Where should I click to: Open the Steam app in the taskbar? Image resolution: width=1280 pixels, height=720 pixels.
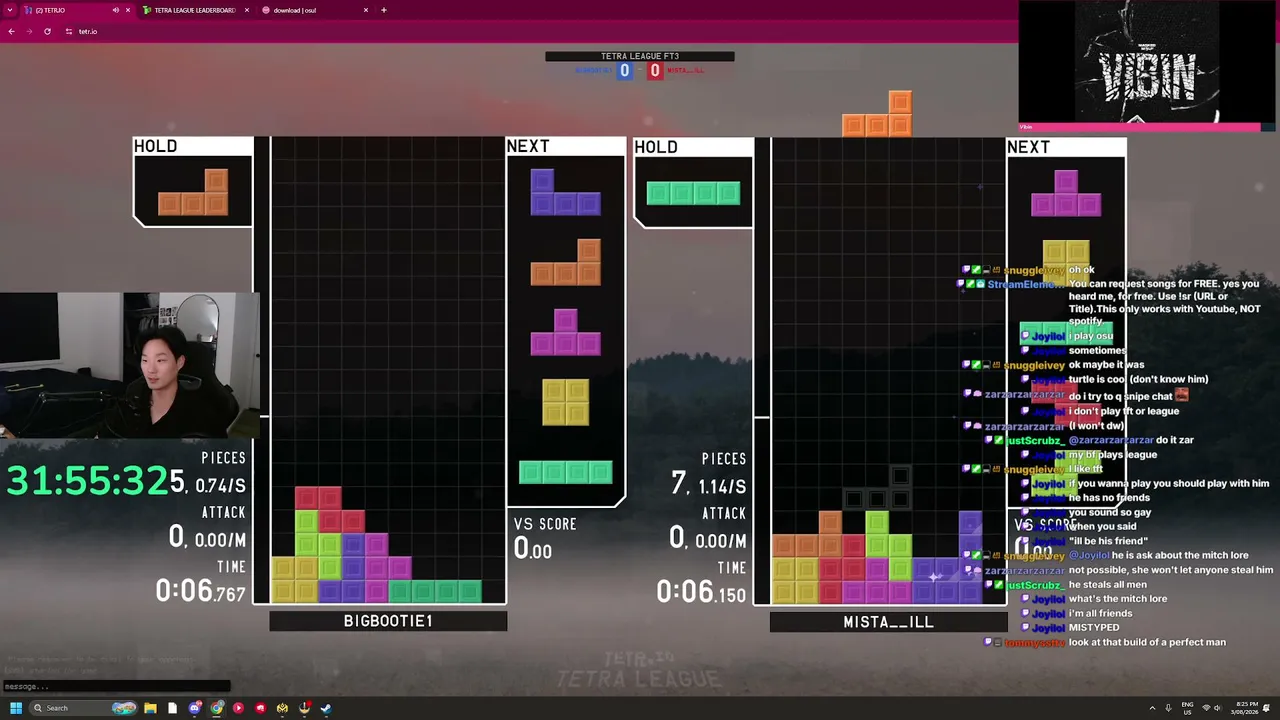click(326, 708)
